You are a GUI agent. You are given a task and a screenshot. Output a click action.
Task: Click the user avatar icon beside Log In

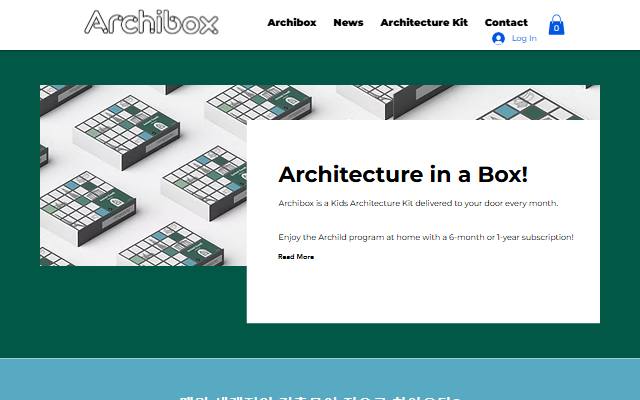click(498, 38)
